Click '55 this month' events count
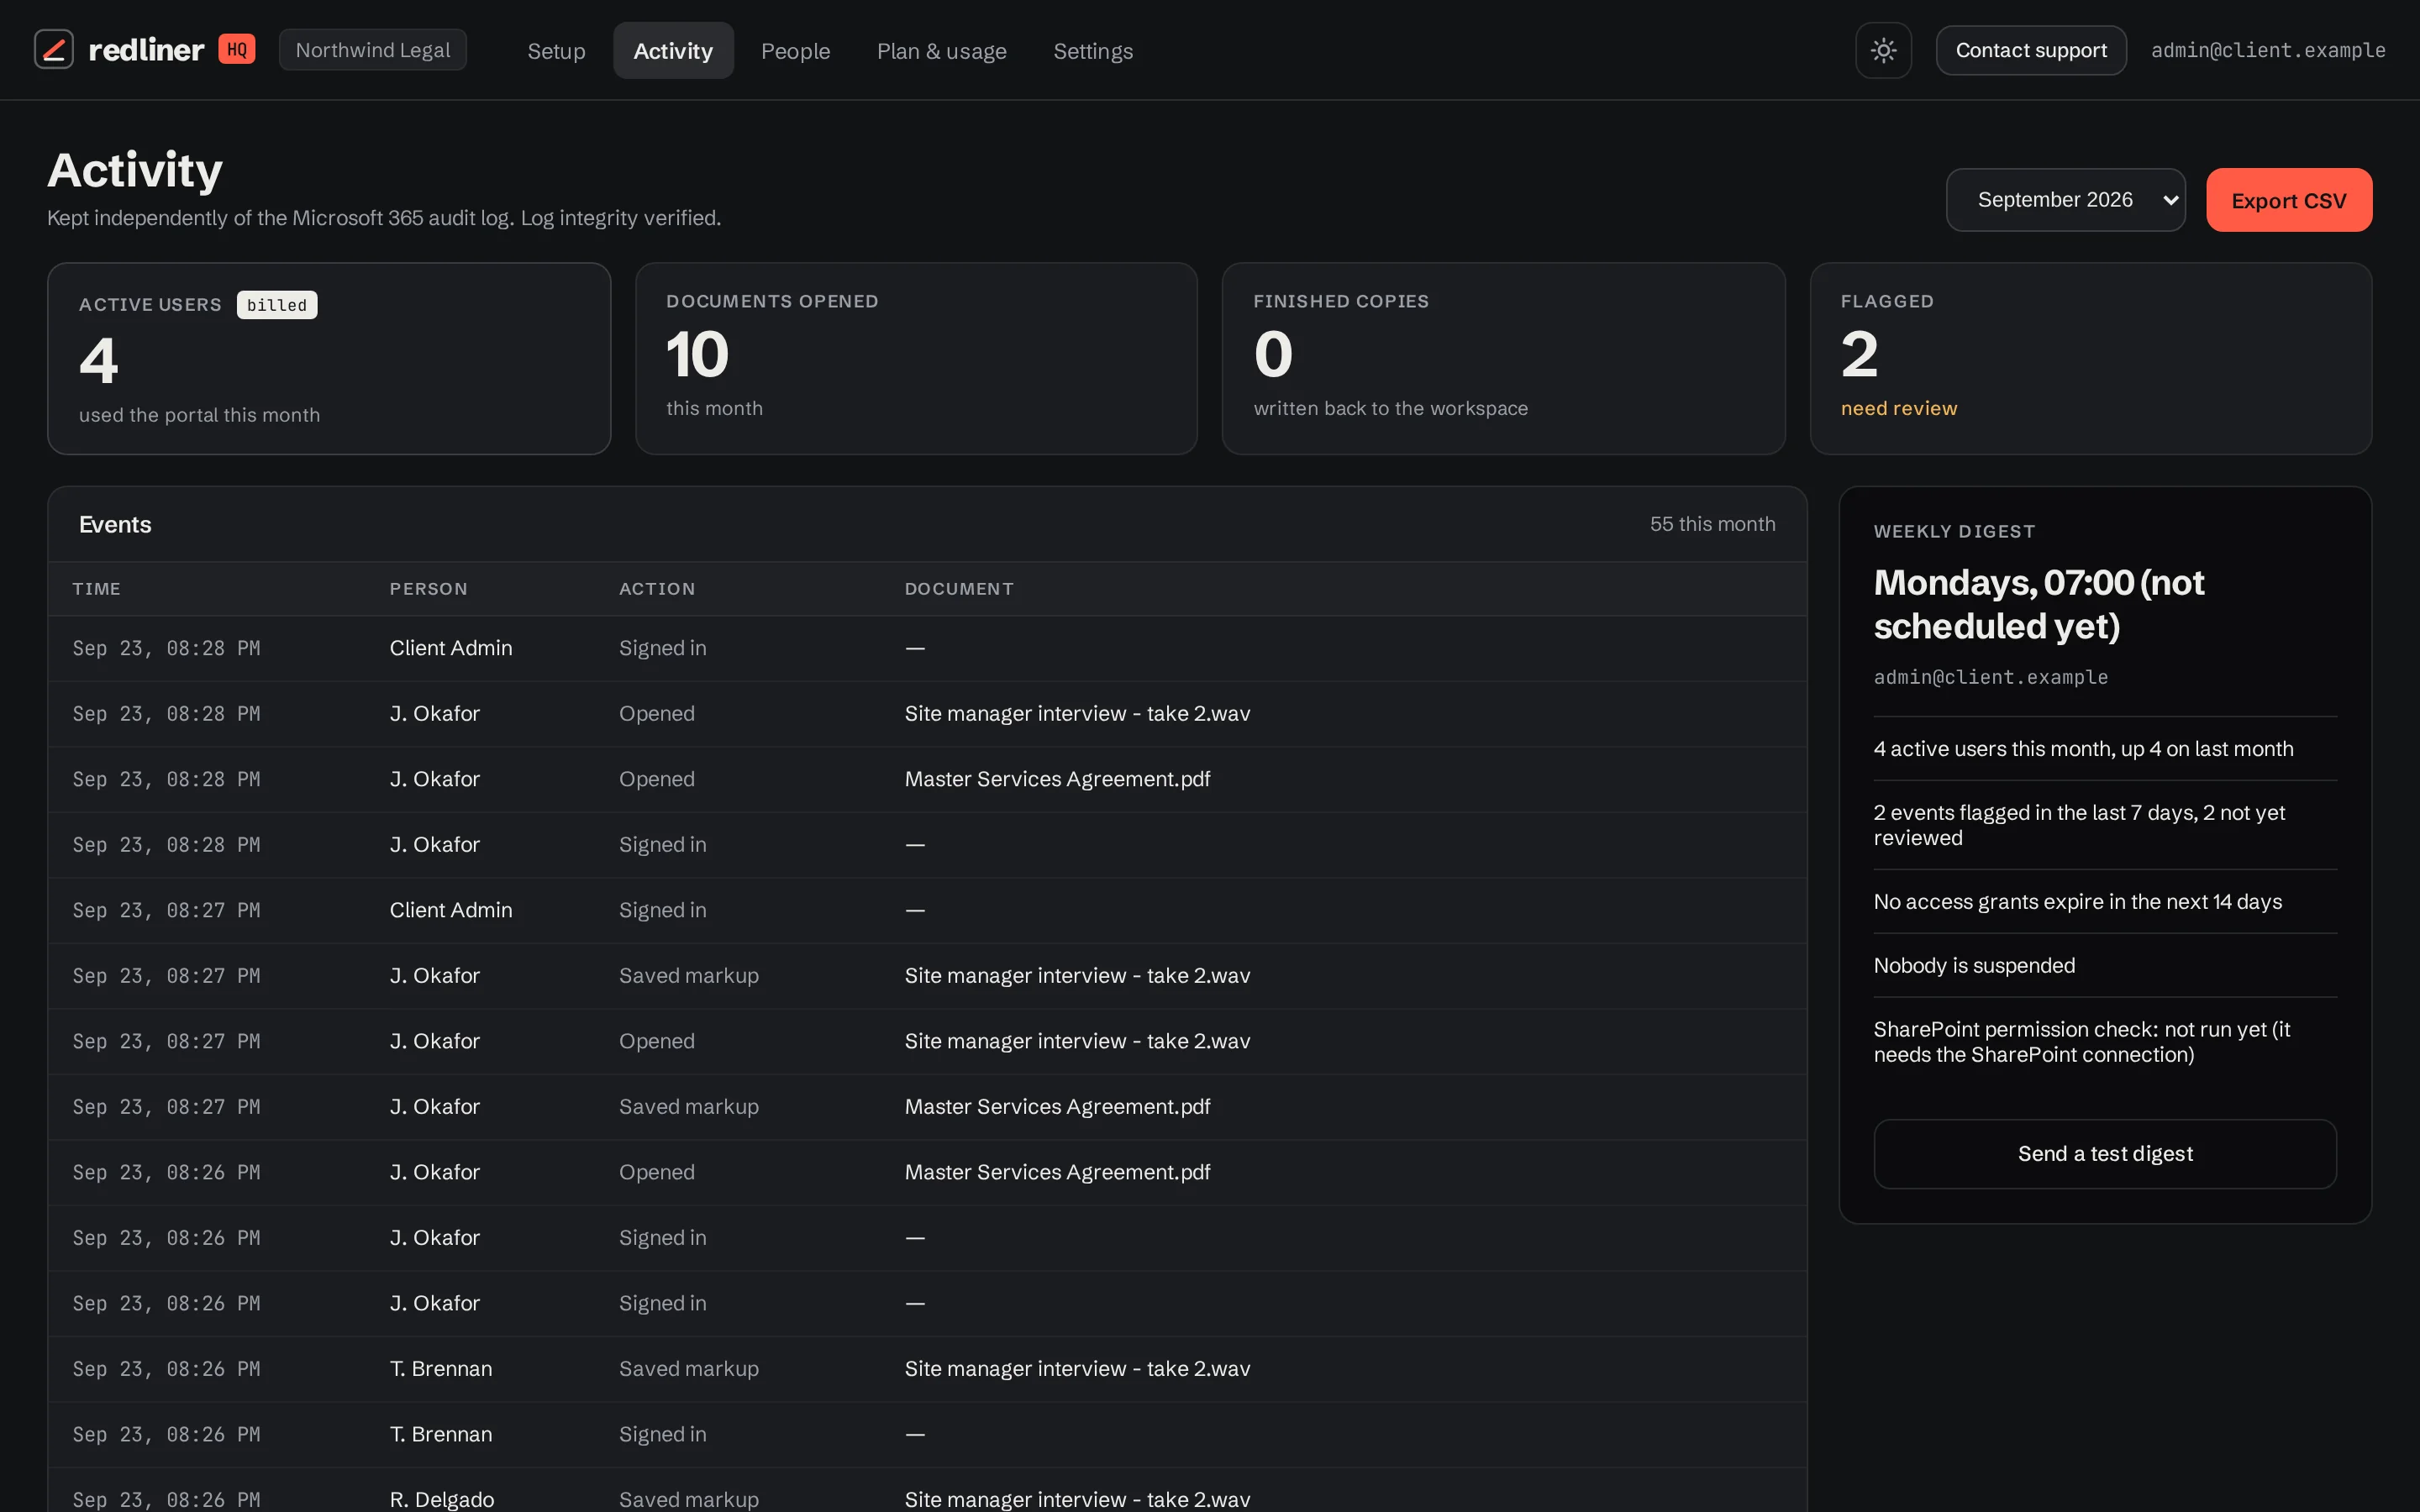 click(1712, 524)
